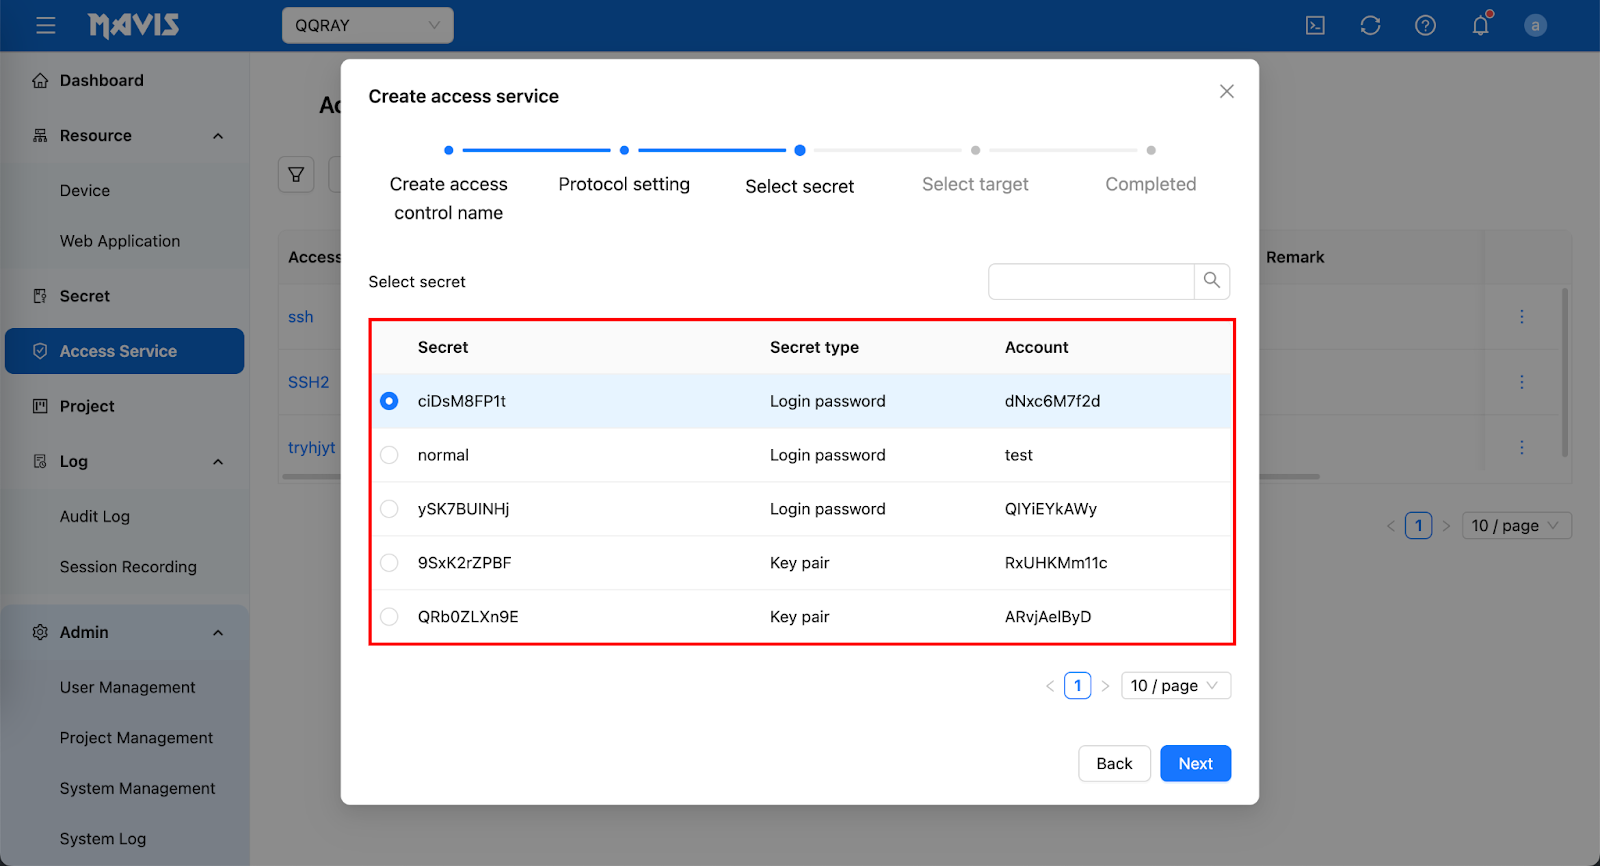Choose the ySK7BUINHj secret radio
Viewport: 1600px width, 866px height.
(389, 509)
